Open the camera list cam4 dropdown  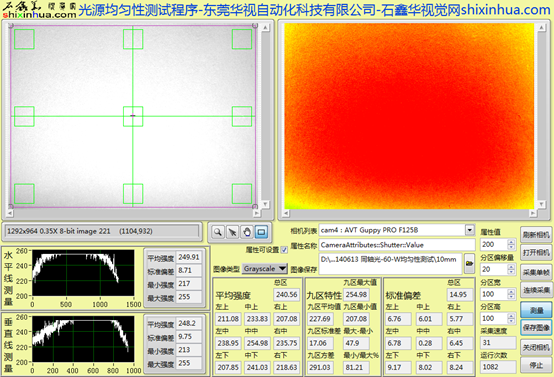[469, 230]
